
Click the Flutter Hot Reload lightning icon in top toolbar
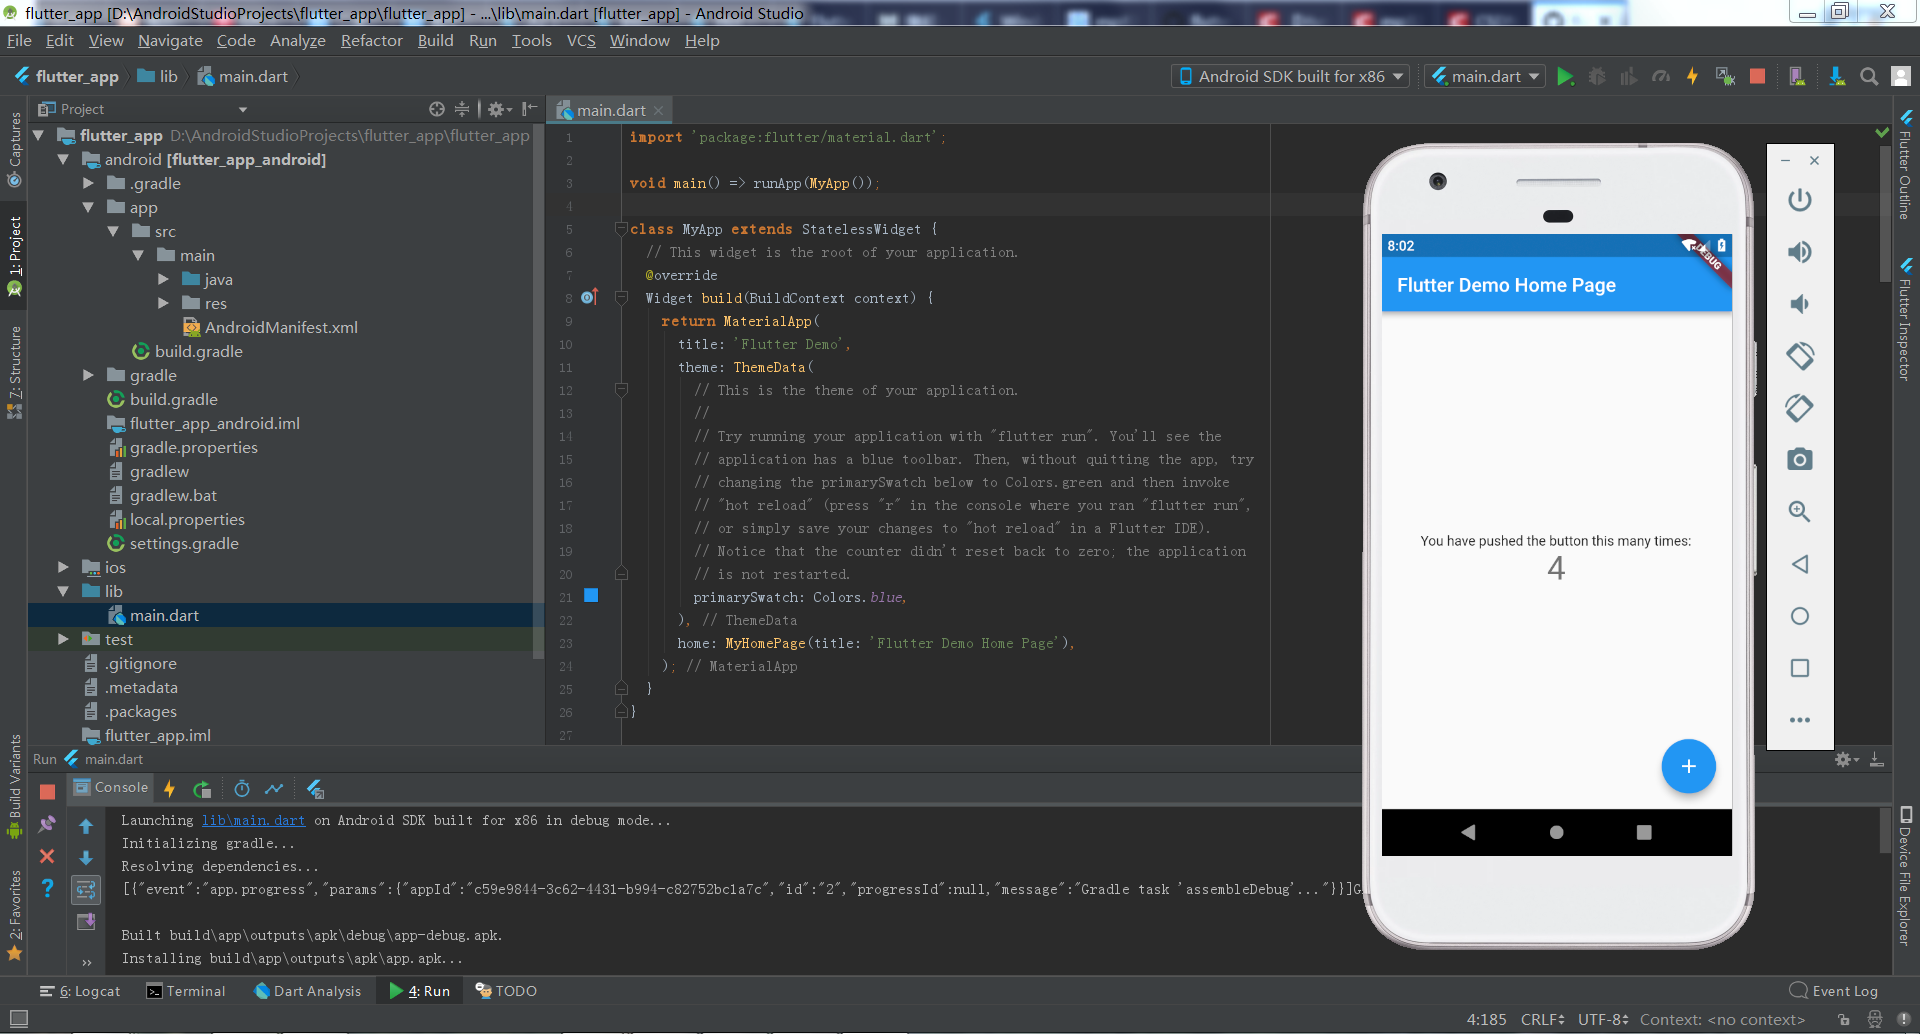[1692, 77]
